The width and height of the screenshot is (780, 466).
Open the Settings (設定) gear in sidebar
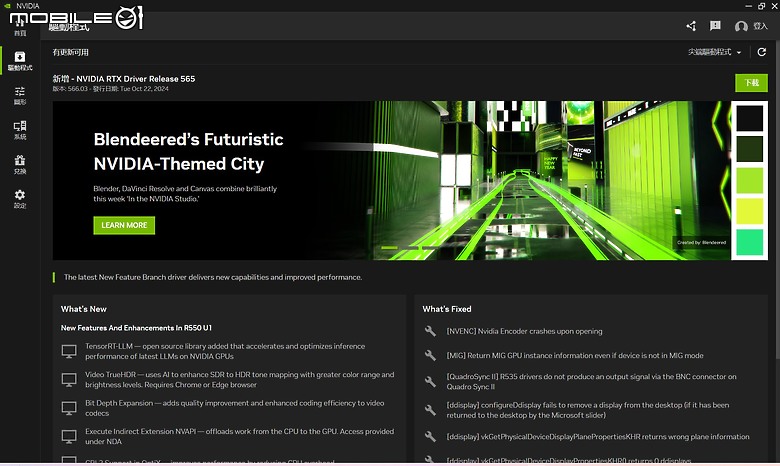[x=20, y=199]
